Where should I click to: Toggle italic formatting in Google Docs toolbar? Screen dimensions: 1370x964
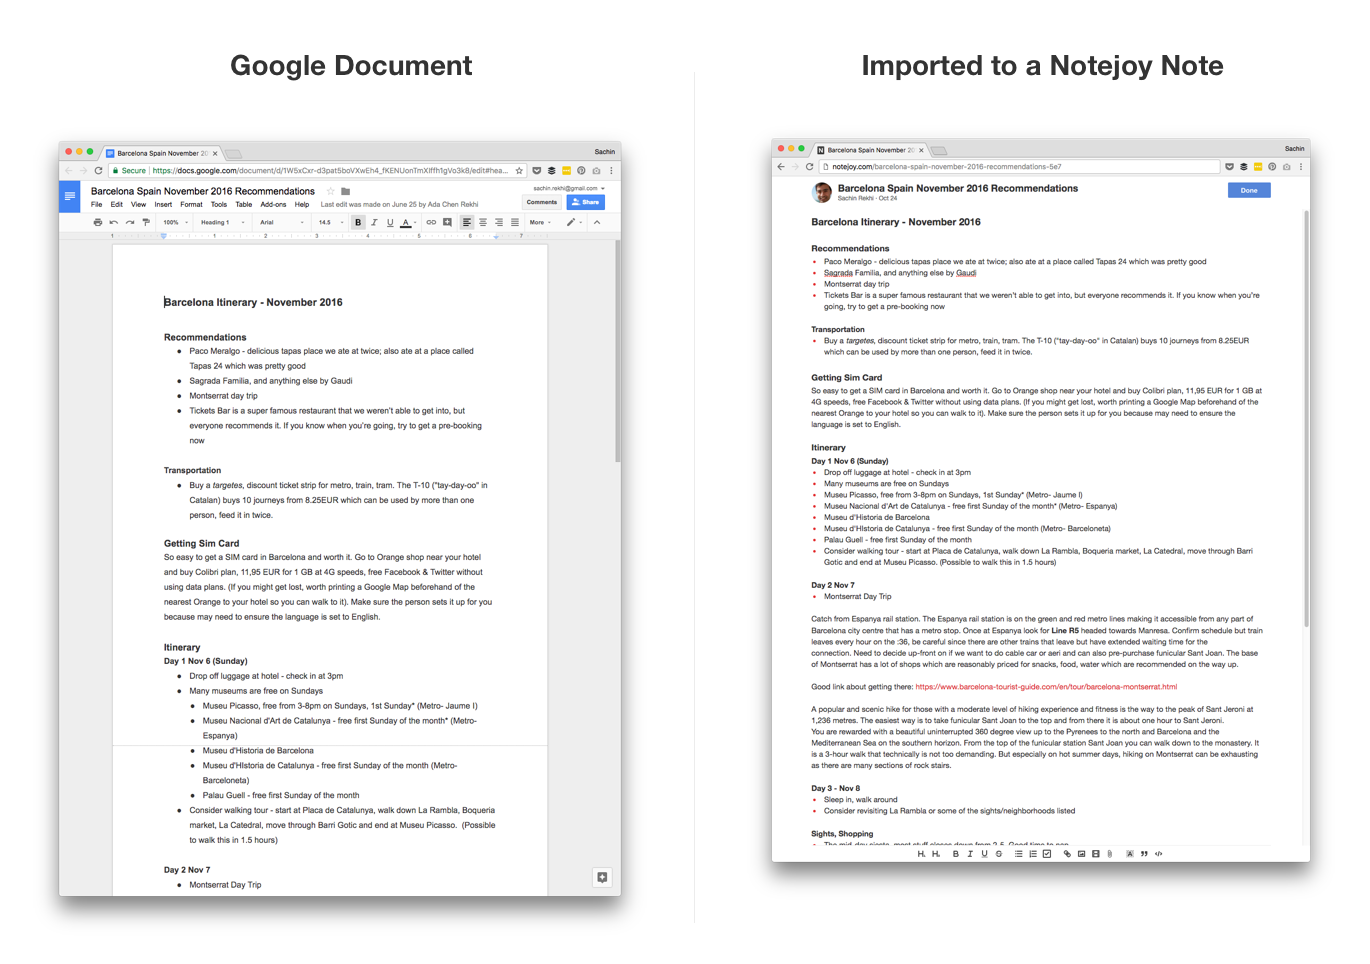pos(374,222)
